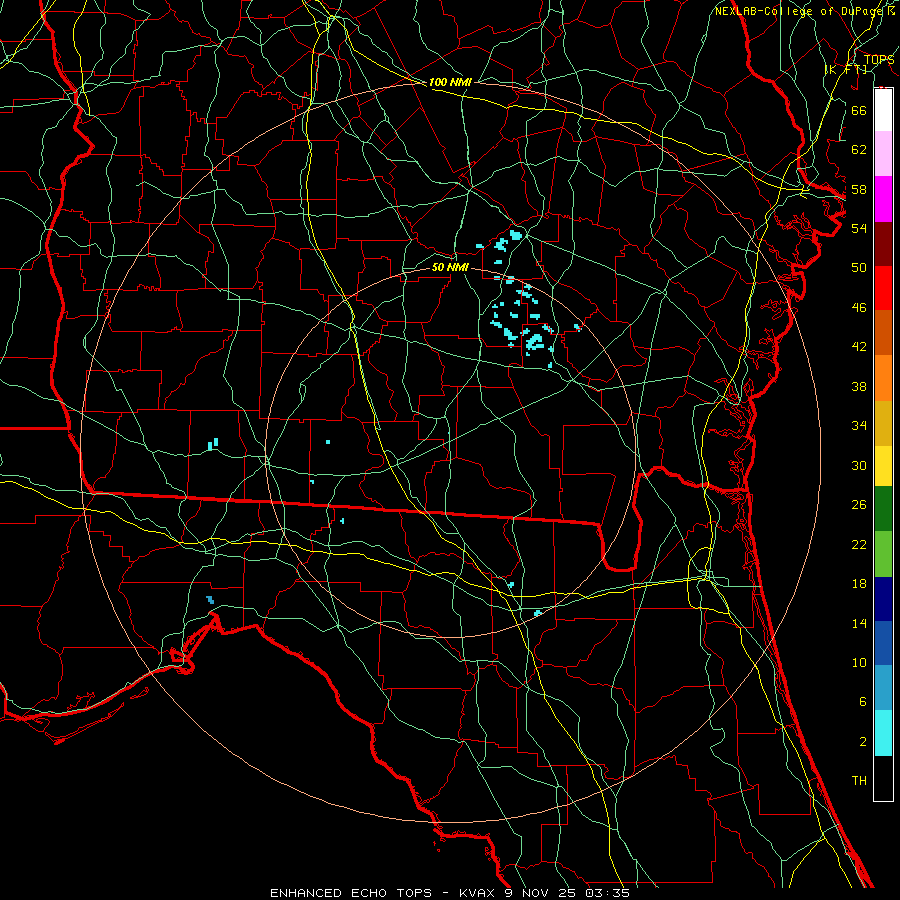Click the '34' legend value
The width and height of the screenshot is (900, 900).
coord(859,426)
